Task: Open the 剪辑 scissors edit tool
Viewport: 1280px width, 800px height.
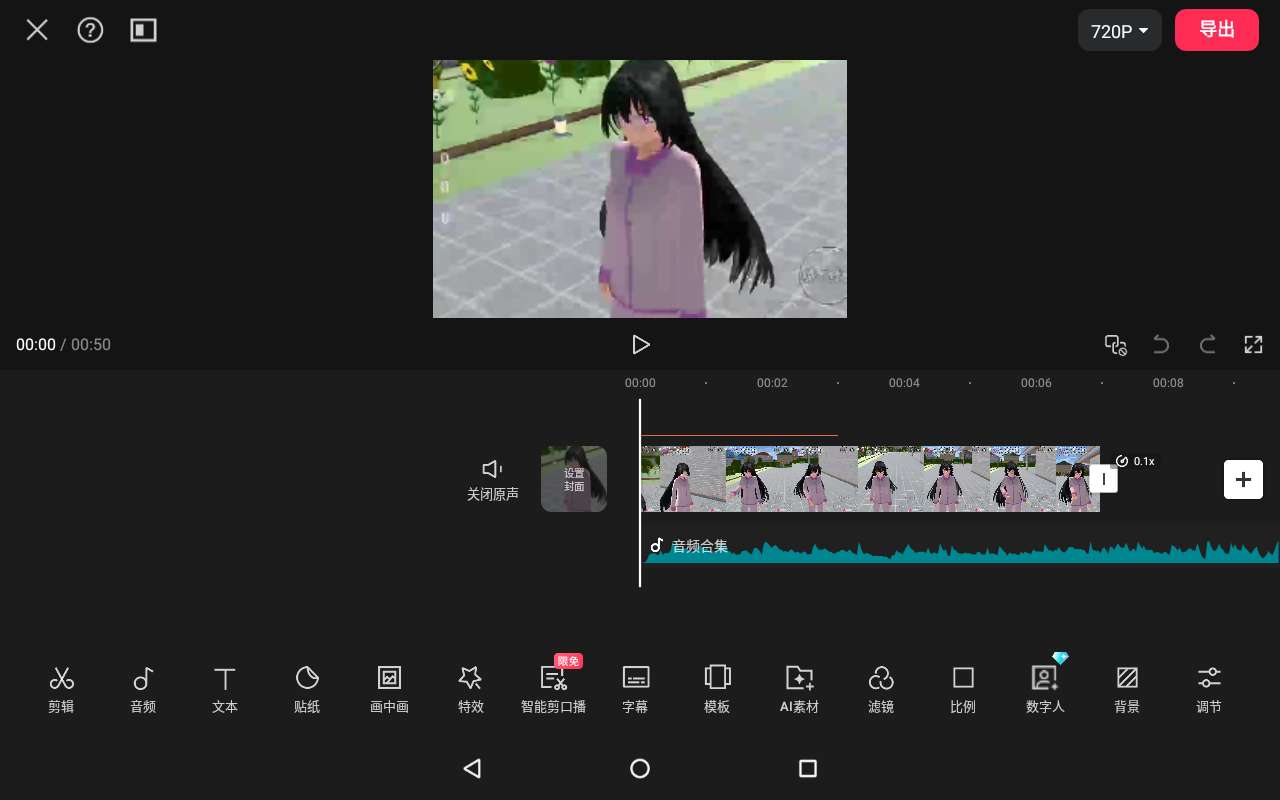Action: coord(61,689)
